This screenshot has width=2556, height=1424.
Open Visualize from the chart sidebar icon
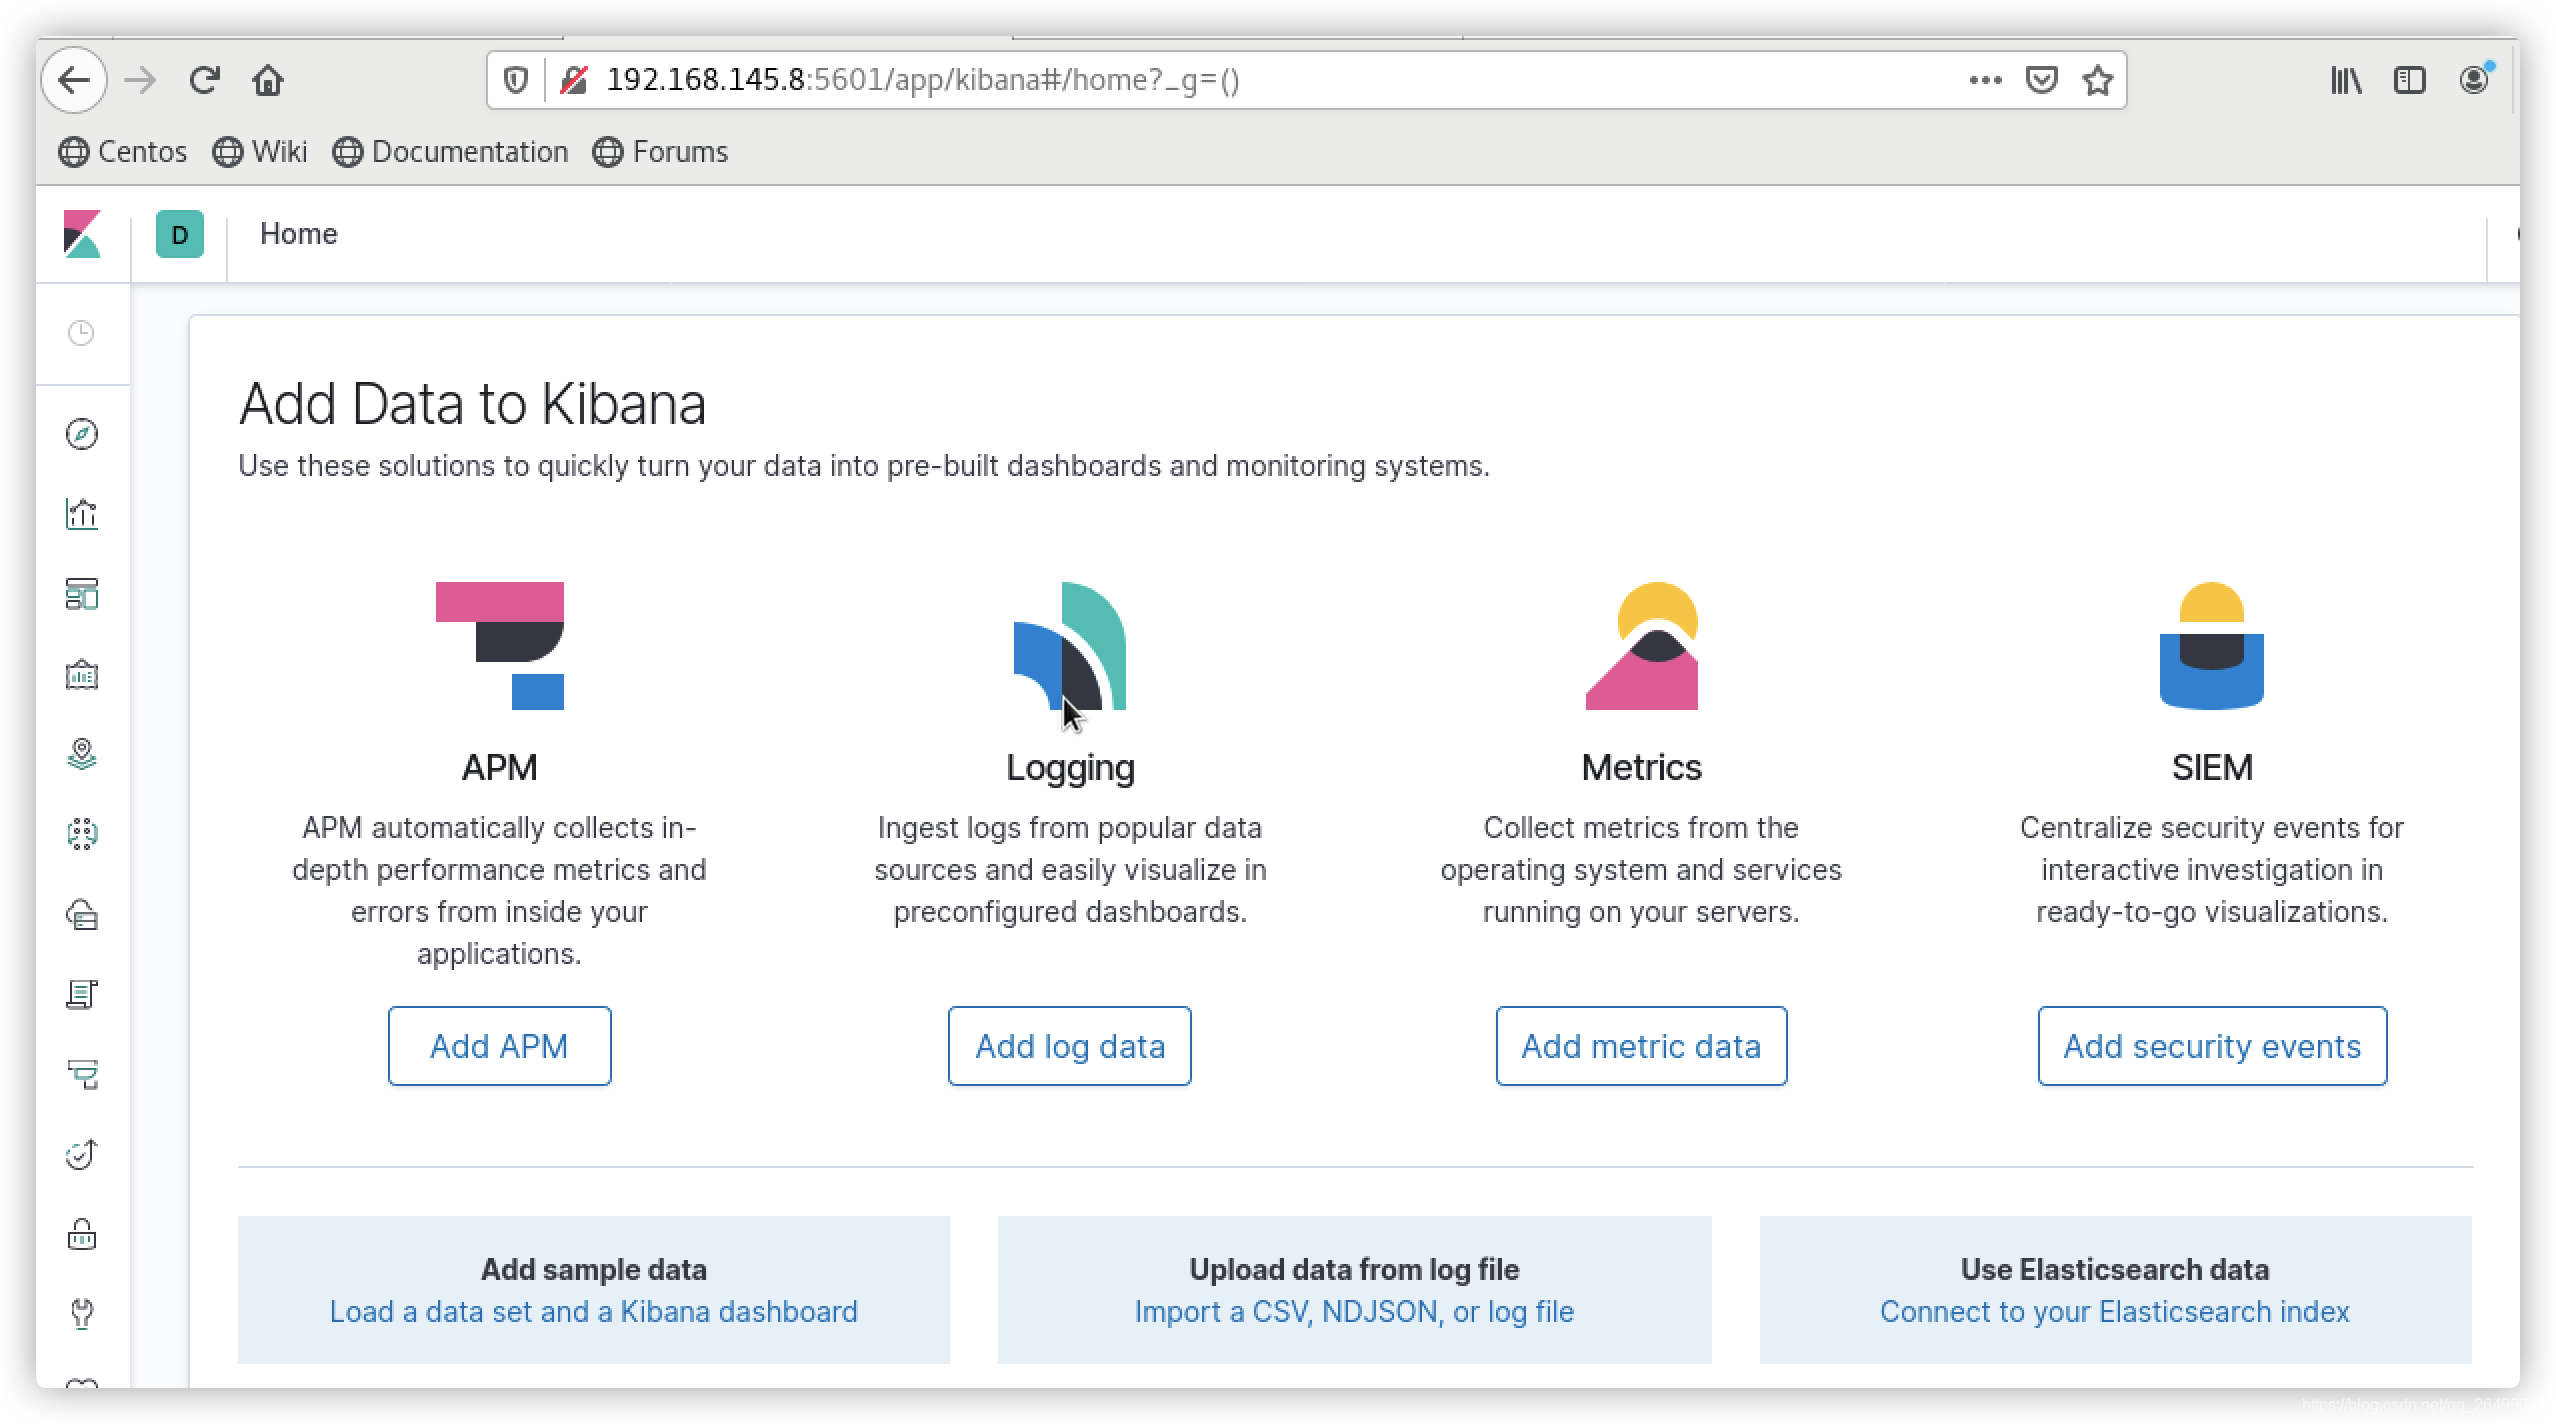tap(82, 514)
